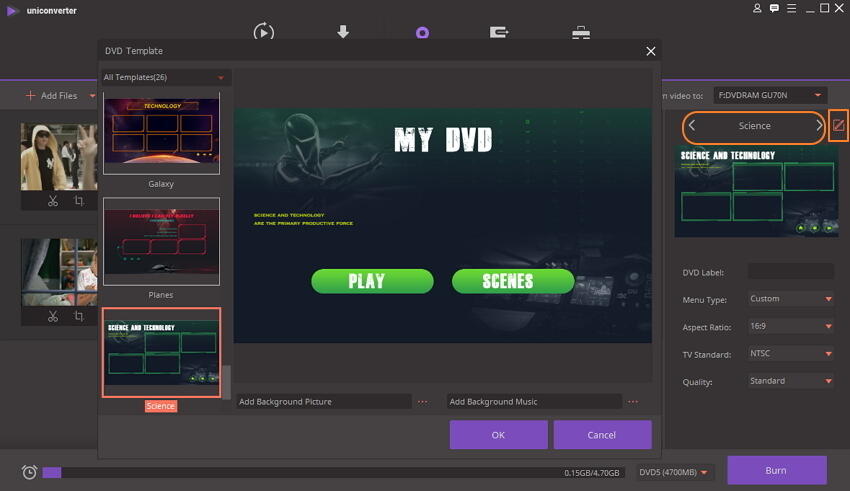The width and height of the screenshot is (850, 491).
Task: Click the SCENES button in menu preview
Action: point(513,281)
